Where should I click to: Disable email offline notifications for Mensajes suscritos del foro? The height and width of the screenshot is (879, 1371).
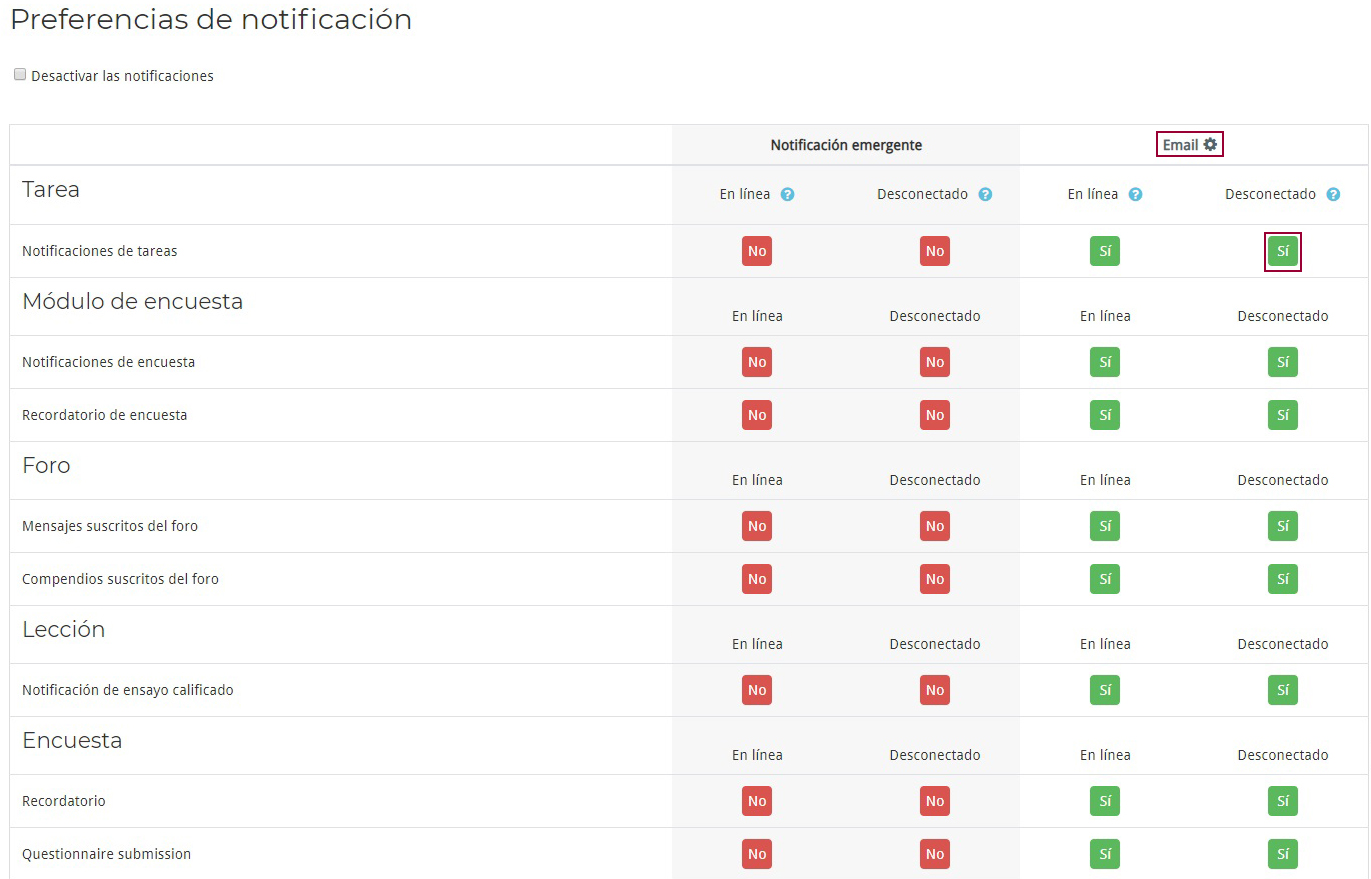tap(1283, 526)
